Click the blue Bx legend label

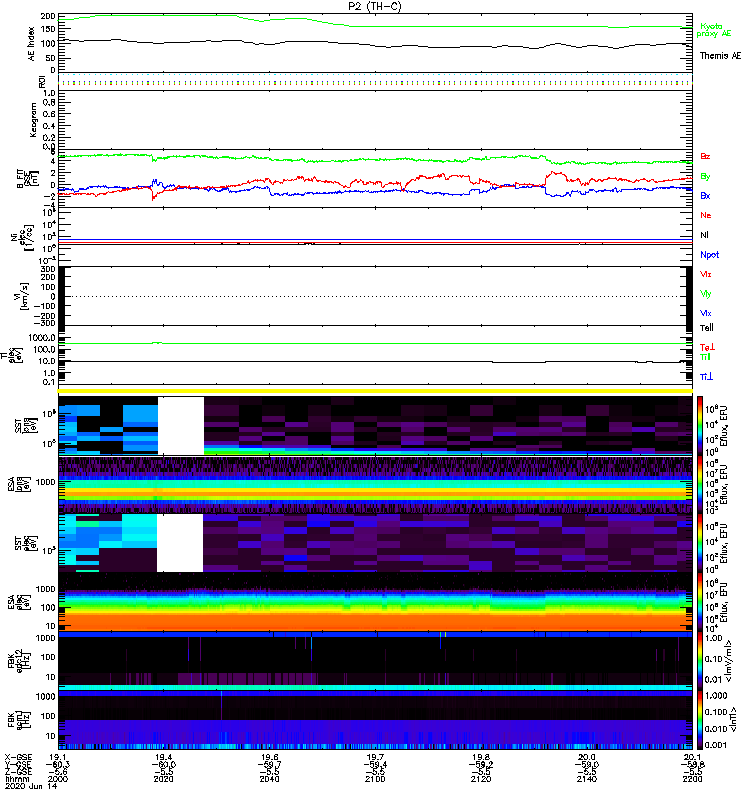tap(705, 196)
